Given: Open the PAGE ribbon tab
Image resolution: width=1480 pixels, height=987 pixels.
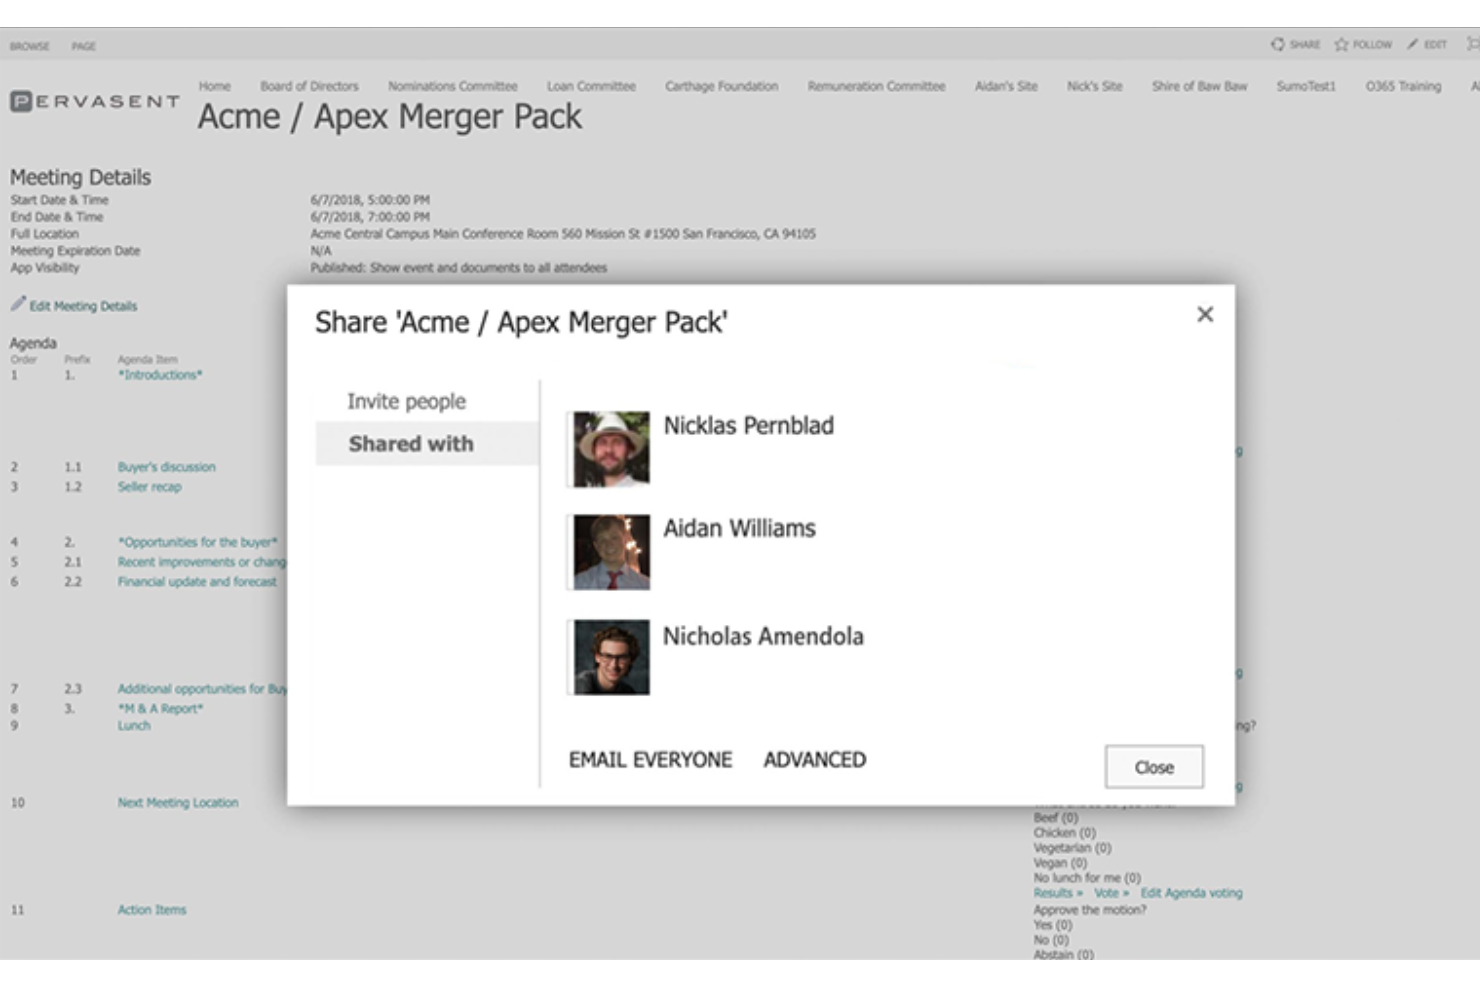Looking at the screenshot, I should (84, 46).
